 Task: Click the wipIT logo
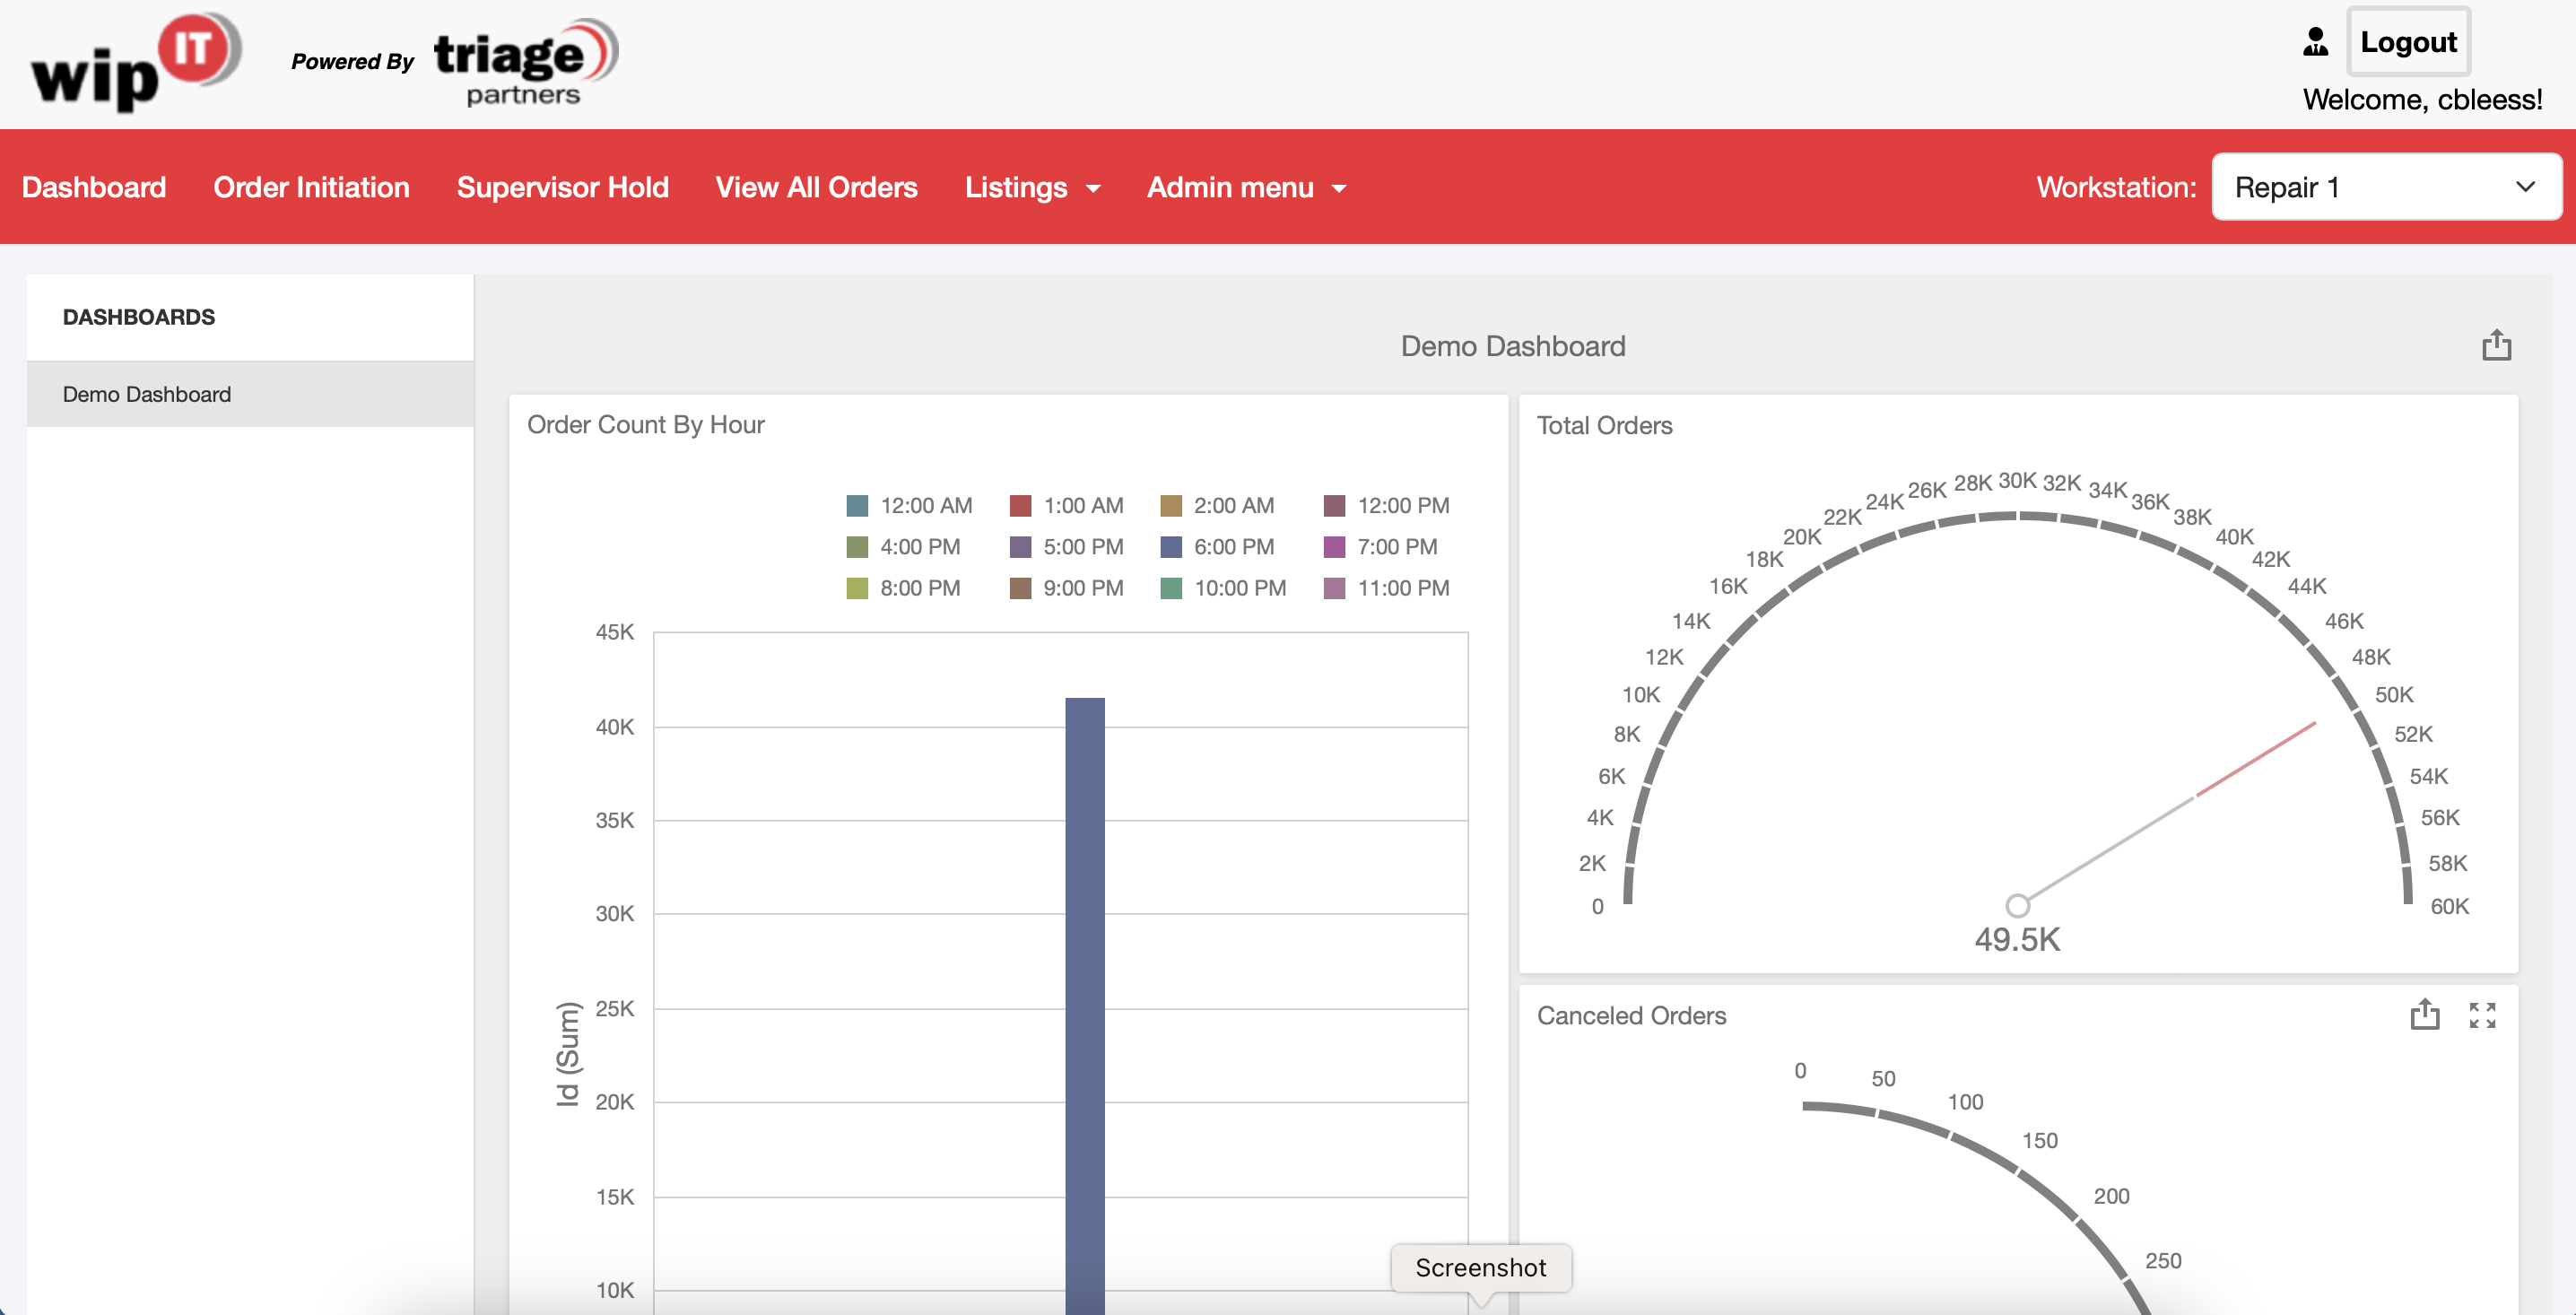click(133, 62)
